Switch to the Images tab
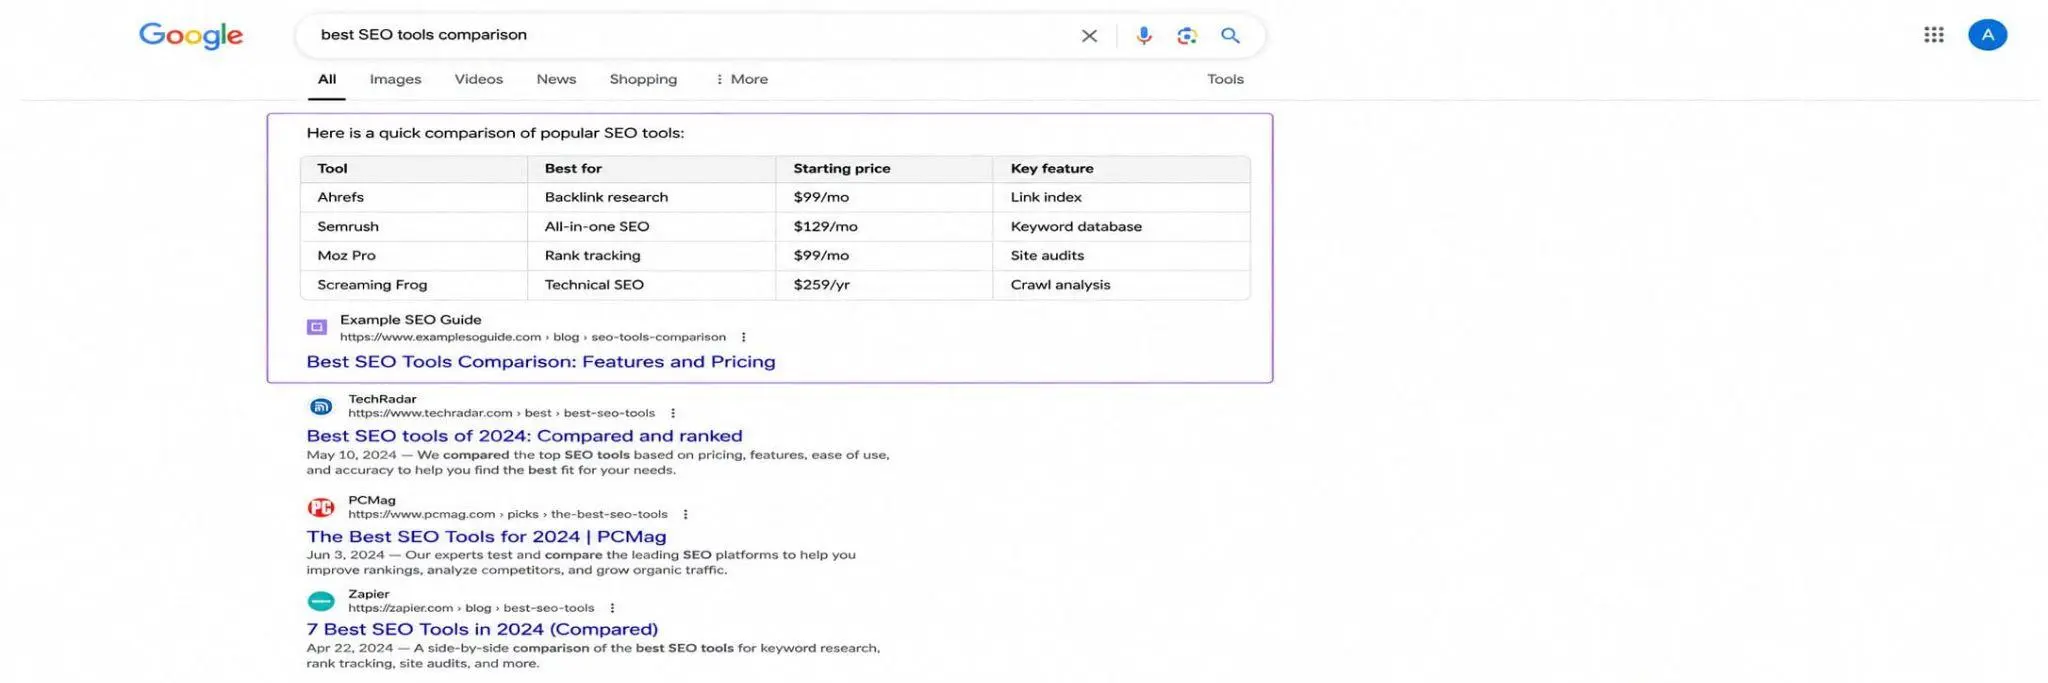The height and width of the screenshot is (683, 2048). pos(395,79)
